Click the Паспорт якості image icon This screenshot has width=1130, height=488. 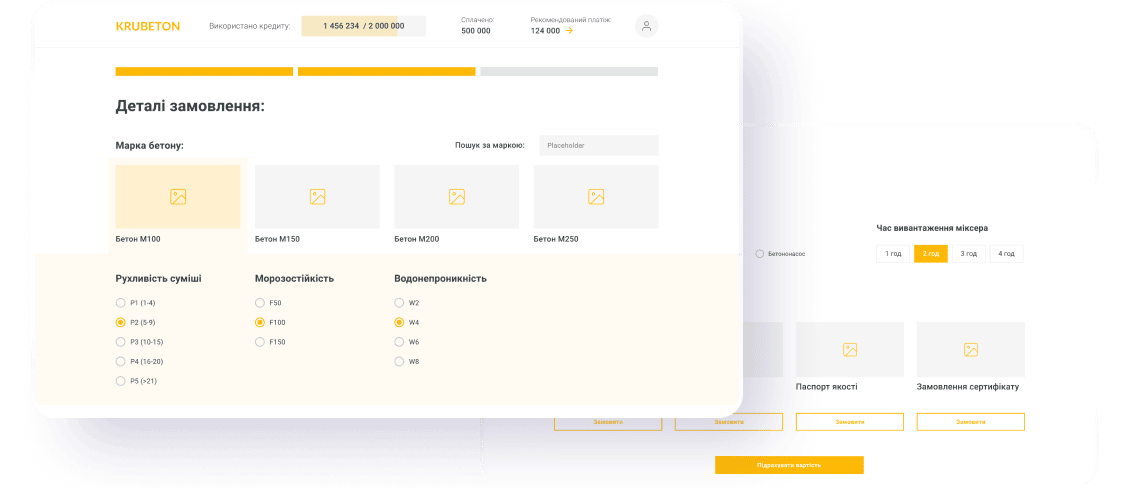(849, 350)
